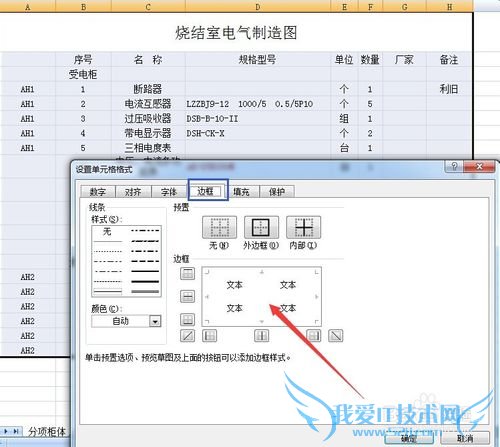Click the 带电显示器 cell
Screen dimensions: 500x447
point(148,133)
